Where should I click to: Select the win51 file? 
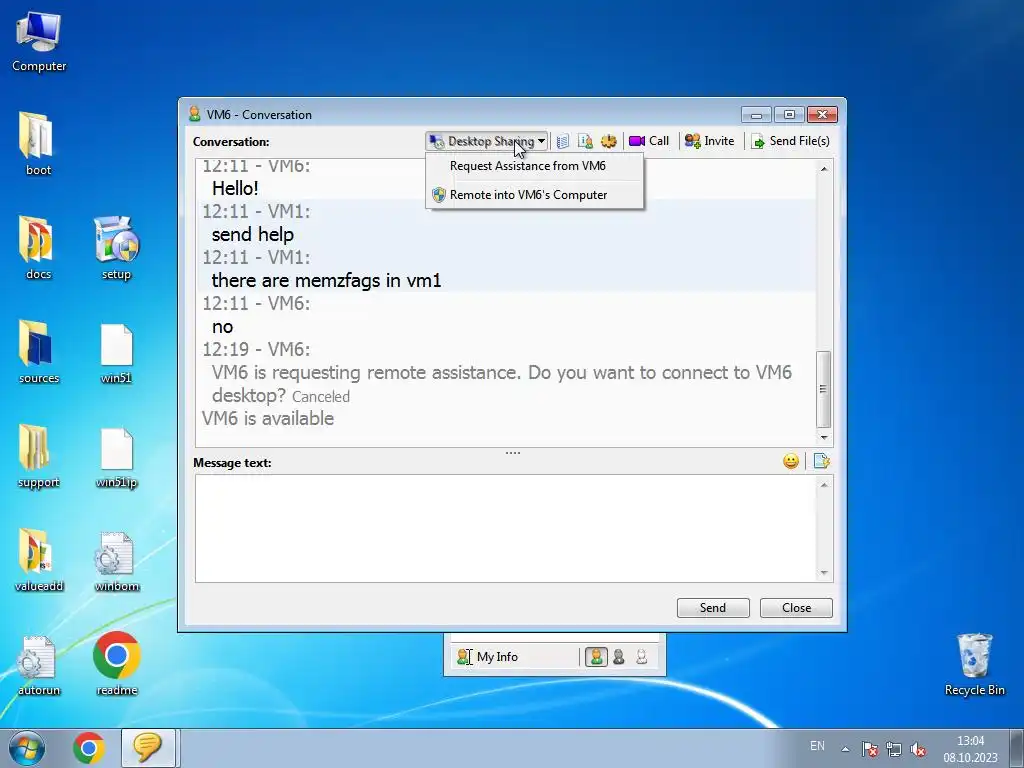tap(116, 353)
